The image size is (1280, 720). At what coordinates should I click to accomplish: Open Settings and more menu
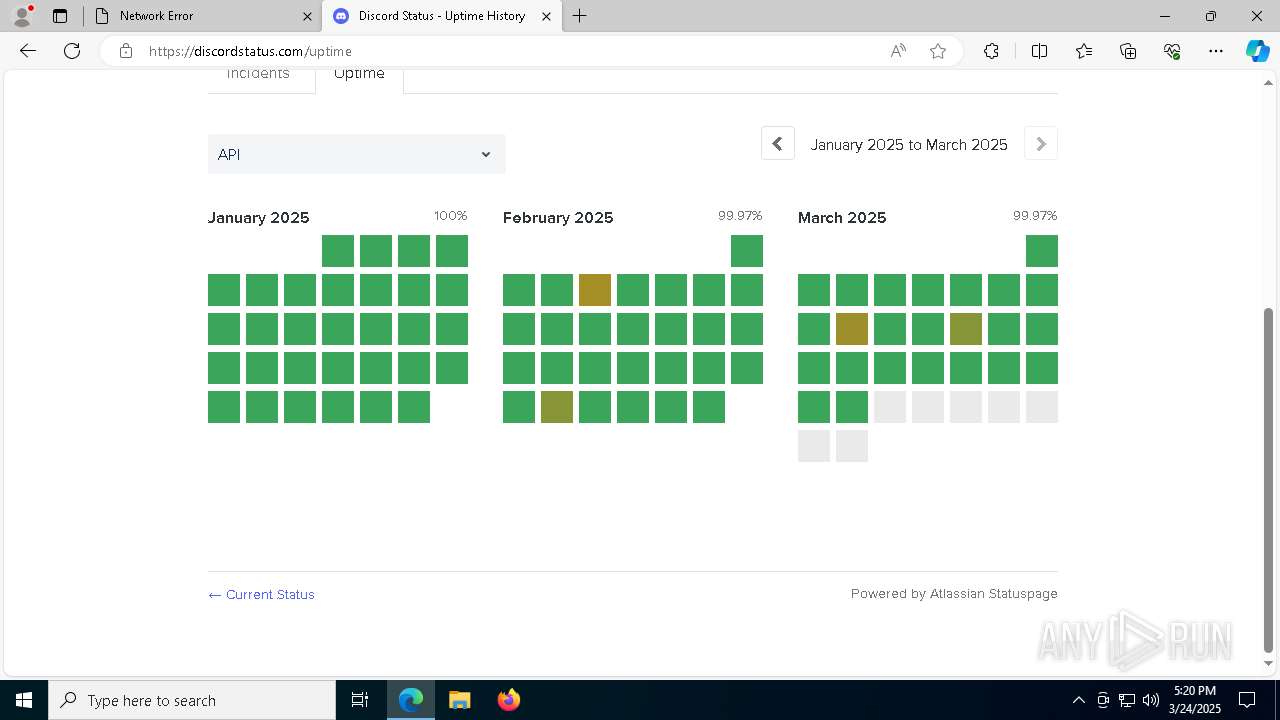1216,51
